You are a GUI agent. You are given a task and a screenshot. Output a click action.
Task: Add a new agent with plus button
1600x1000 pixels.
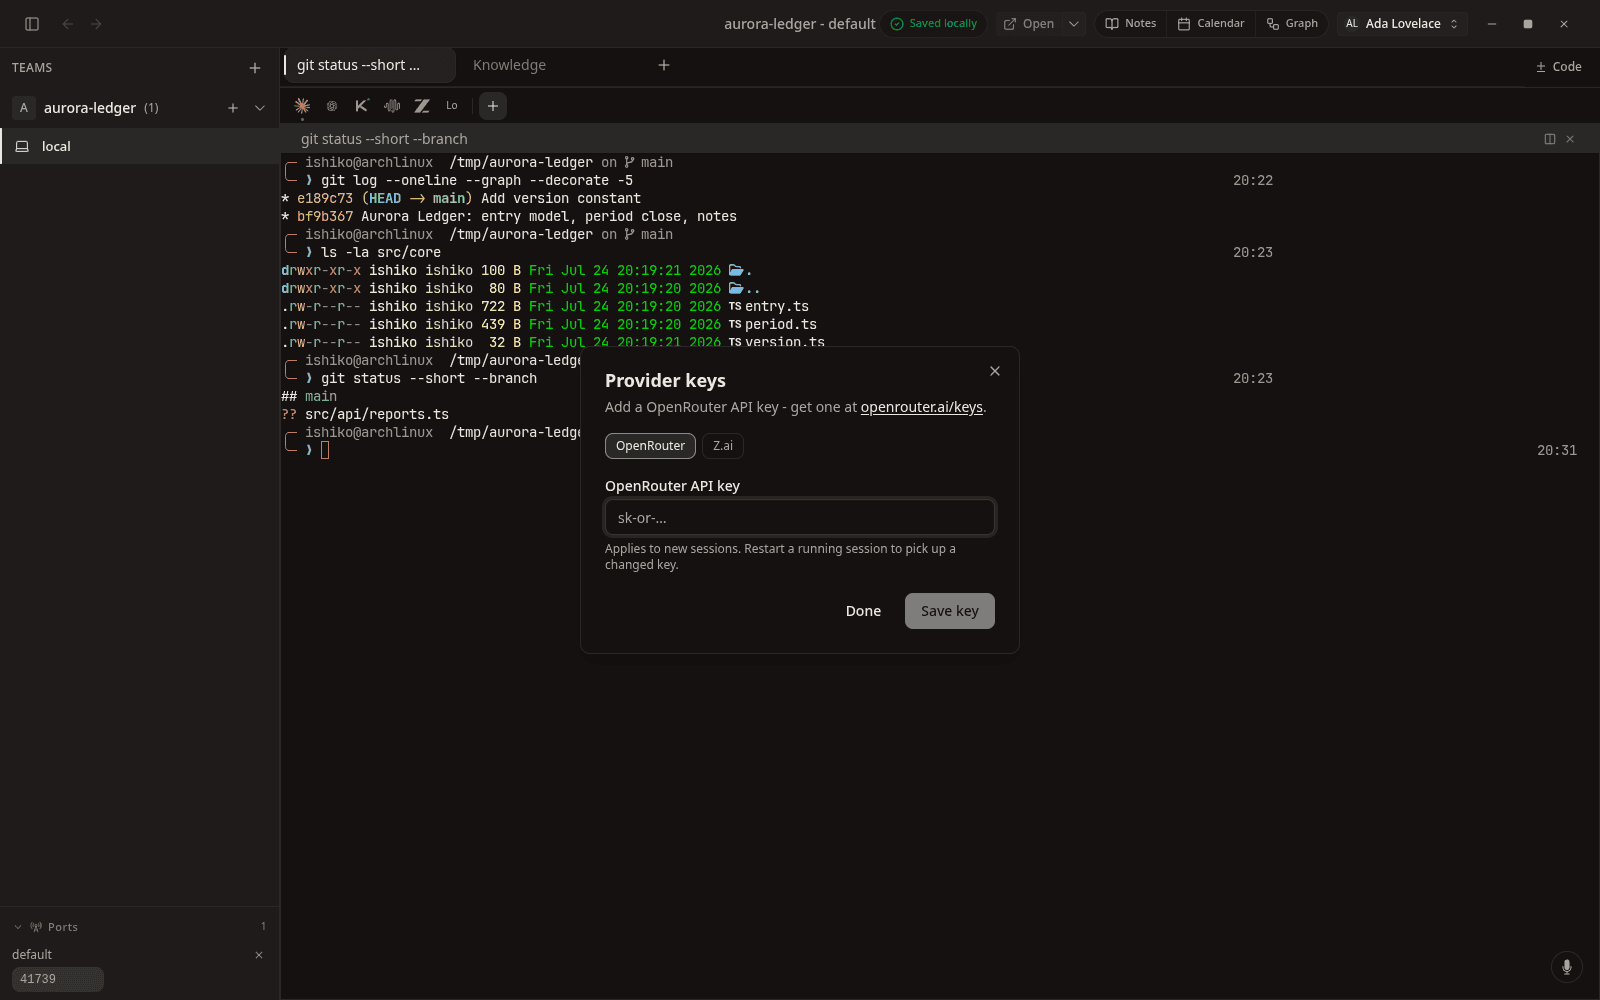493,106
